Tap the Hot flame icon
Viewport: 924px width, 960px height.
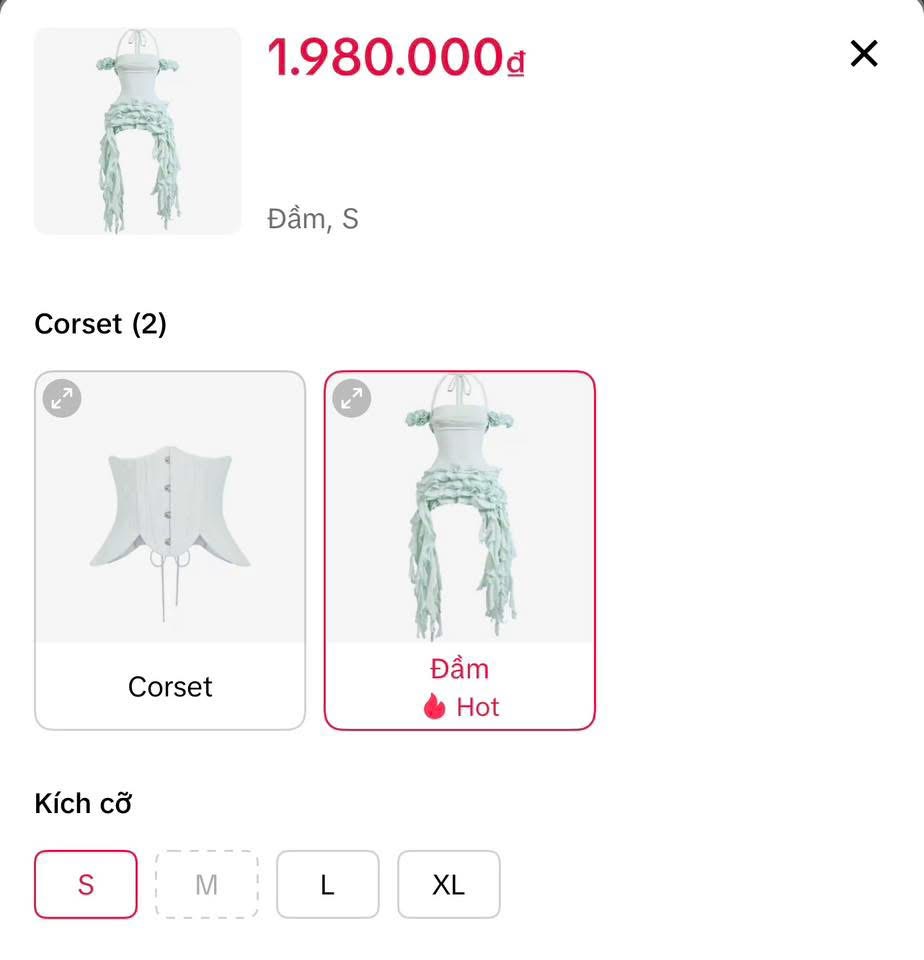coord(435,707)
